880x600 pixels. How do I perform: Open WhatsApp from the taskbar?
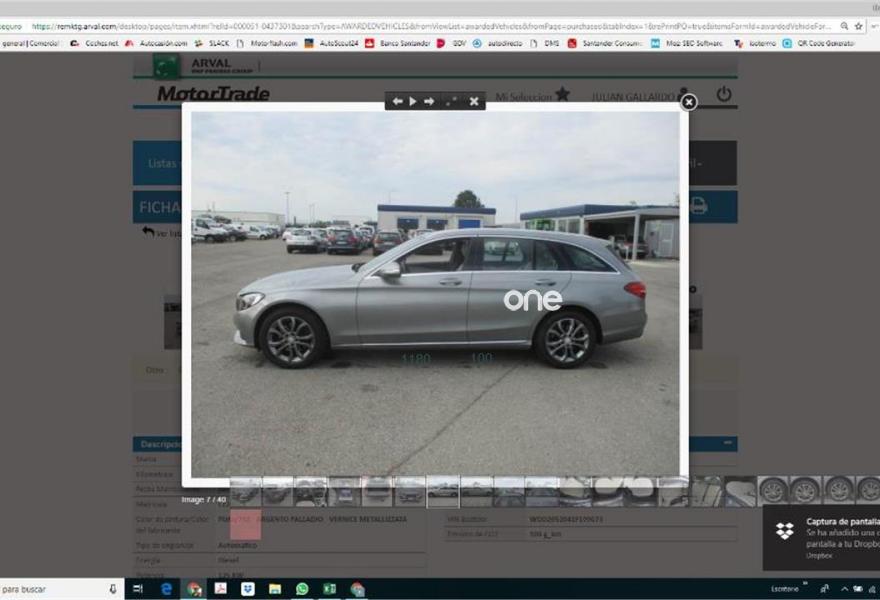click(x=302, y=589)
